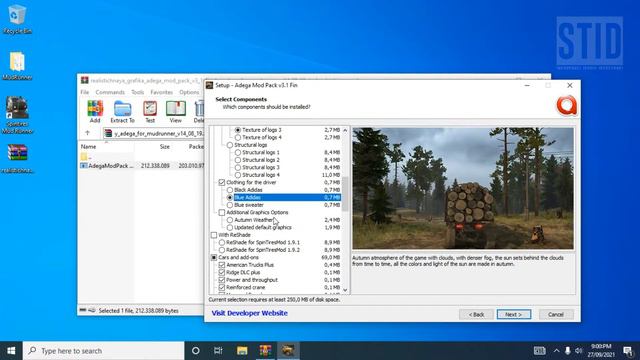640x360 pixels.
Task: Open the Options menu in WinRAR
Action: tap(189, 92)
